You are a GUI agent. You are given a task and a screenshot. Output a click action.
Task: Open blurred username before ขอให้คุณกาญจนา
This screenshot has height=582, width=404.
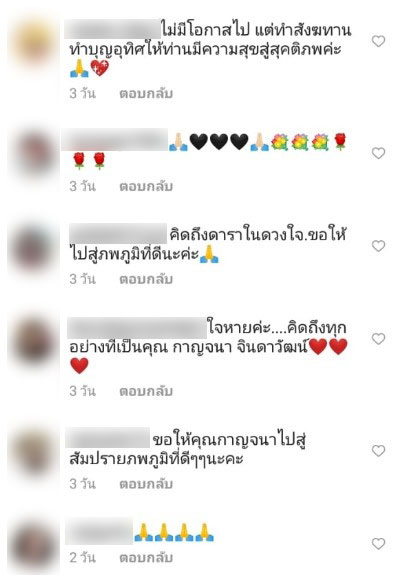(x=108, y=438)
